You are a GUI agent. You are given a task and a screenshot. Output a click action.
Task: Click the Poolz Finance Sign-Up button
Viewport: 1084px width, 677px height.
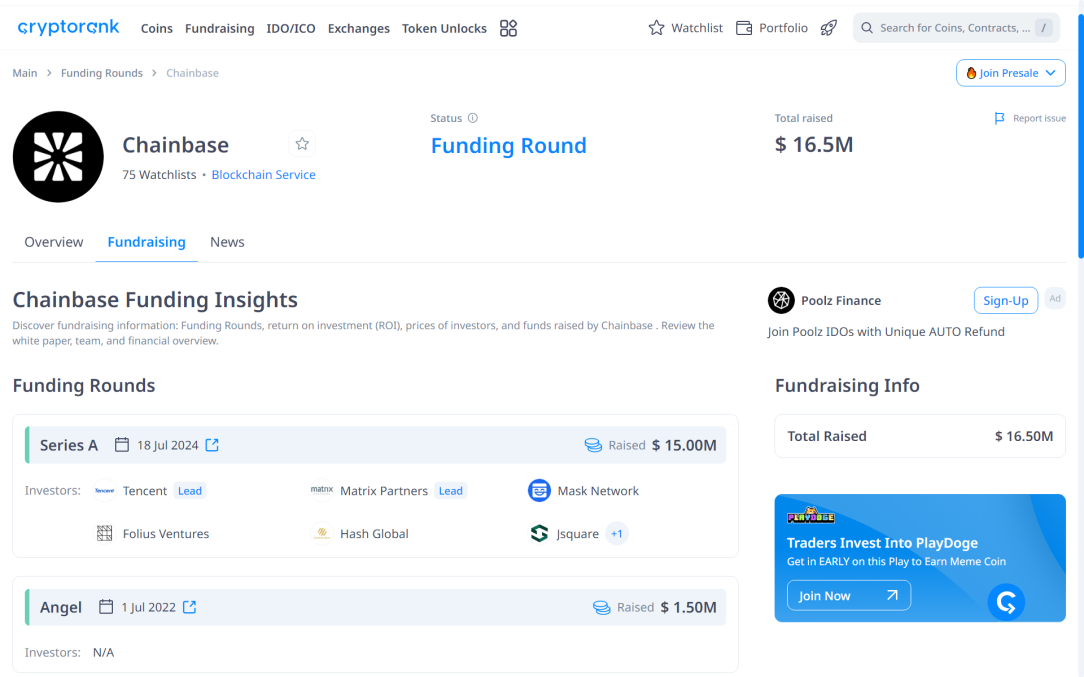click(1006, 300)
